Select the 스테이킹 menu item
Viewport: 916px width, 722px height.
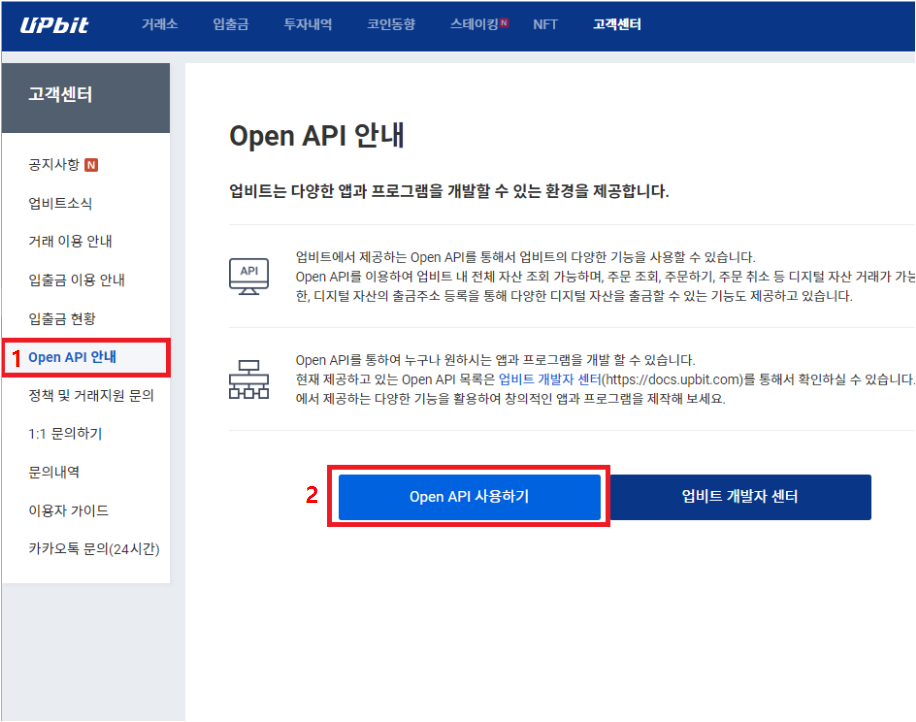(474, 24)
